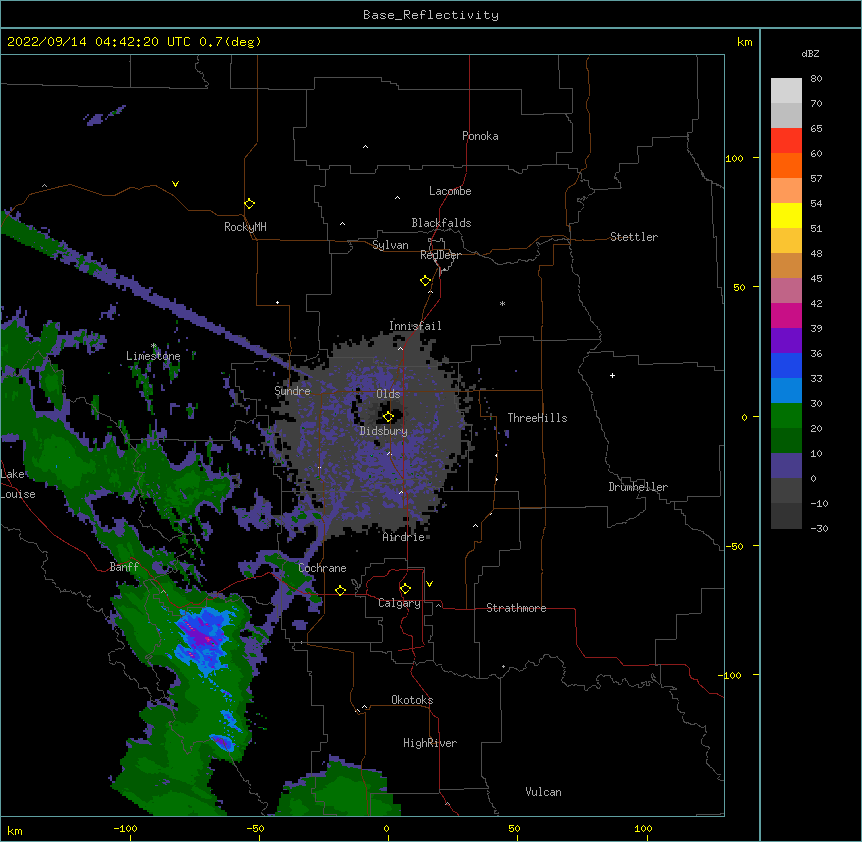
Task: Click the Banff label
Action: (x=124, y=567)
